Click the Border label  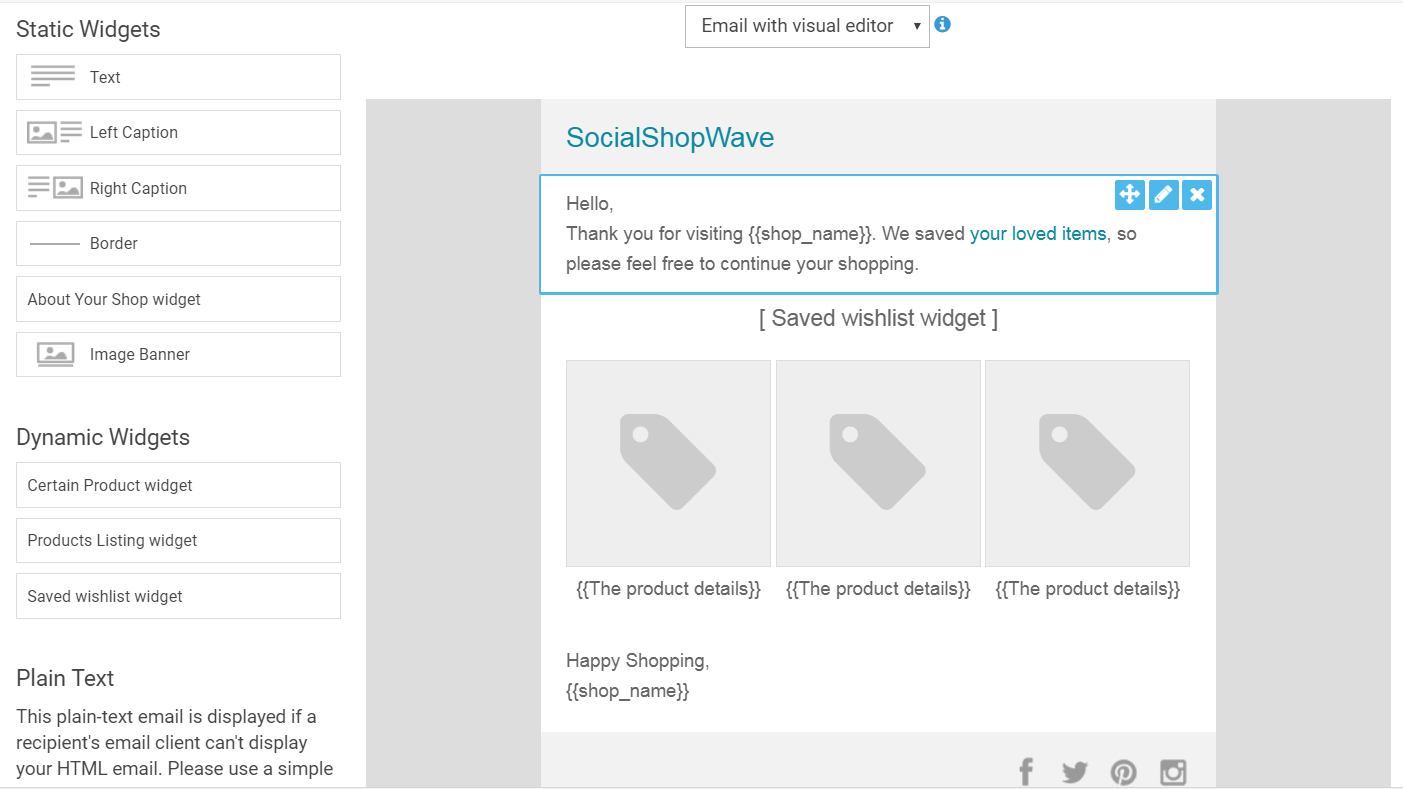(114, 243)
